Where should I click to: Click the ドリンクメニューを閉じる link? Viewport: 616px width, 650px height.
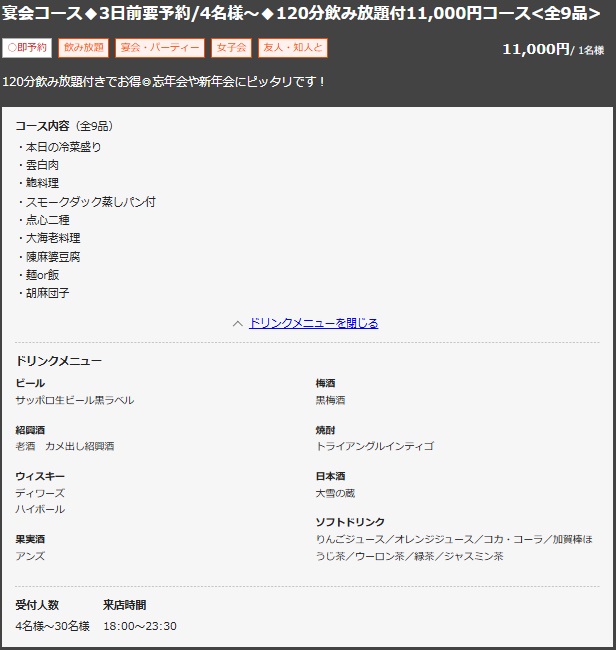coord(313,323)
